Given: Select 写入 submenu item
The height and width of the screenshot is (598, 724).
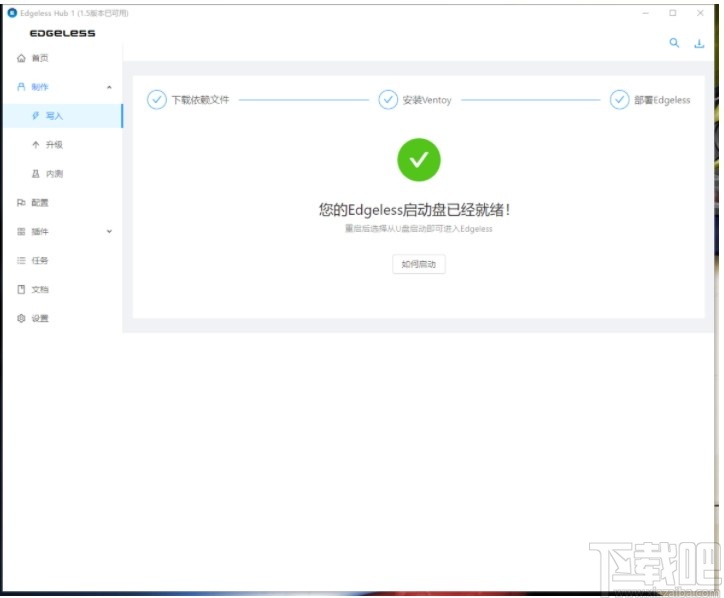Looking at the screenshot, I should tap(62, 115).
